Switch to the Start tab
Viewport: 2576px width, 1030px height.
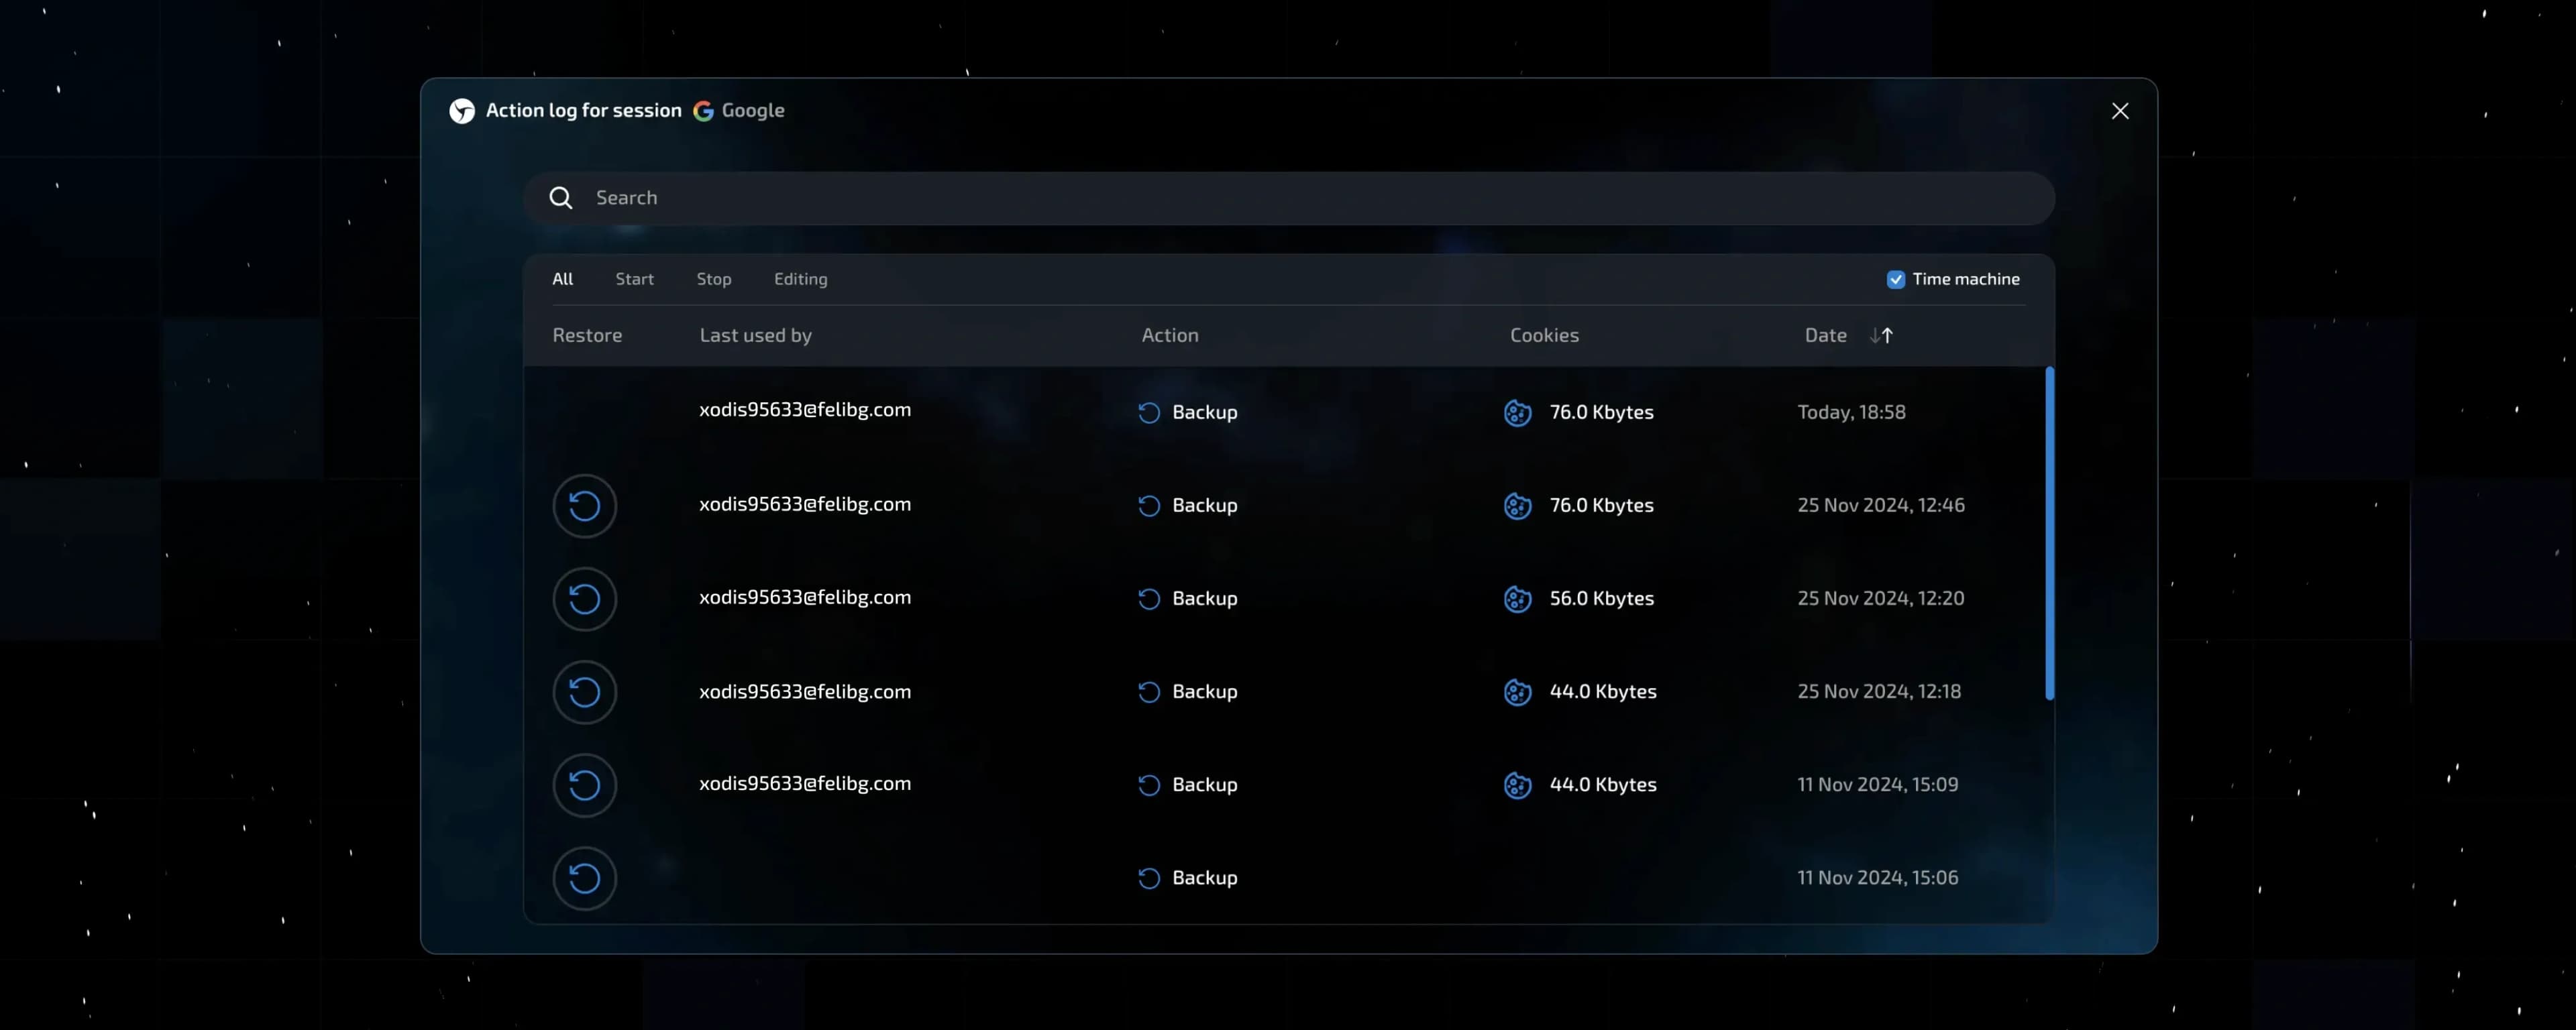pyautogui.click(x=634, y=279)
